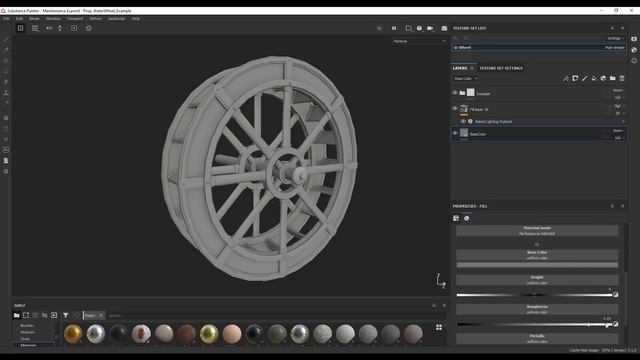640x360 pixels.
Task: Select the Clone stamp tool
Action: (6, 93)
